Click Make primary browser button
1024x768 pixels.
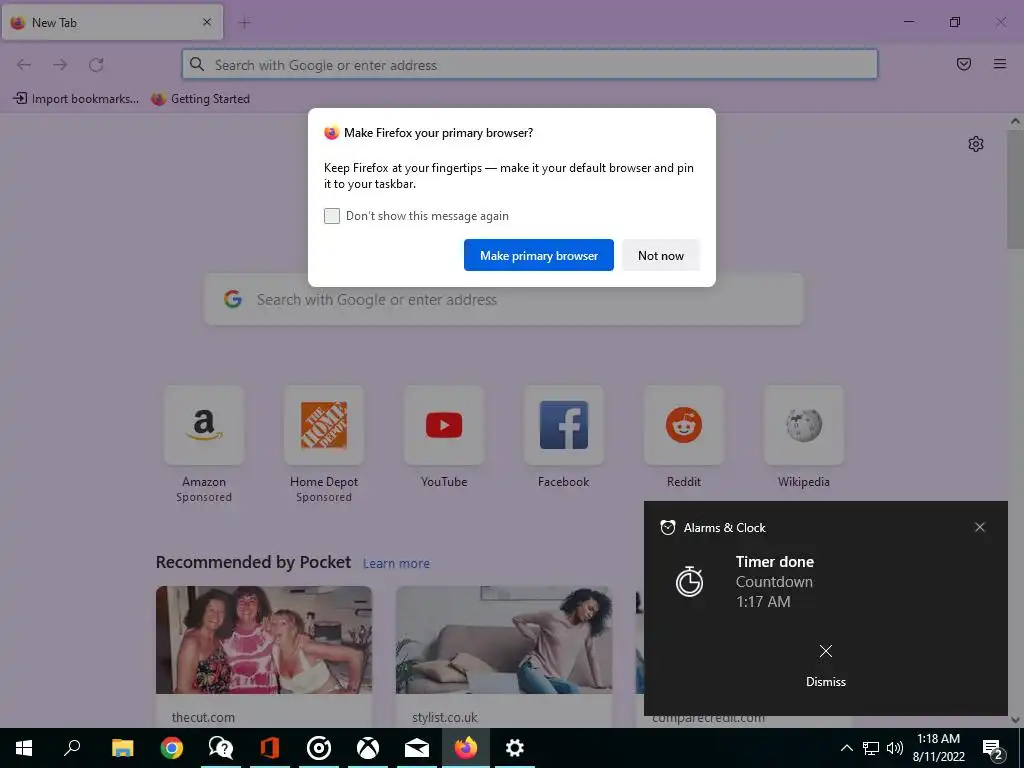[539, 255]
